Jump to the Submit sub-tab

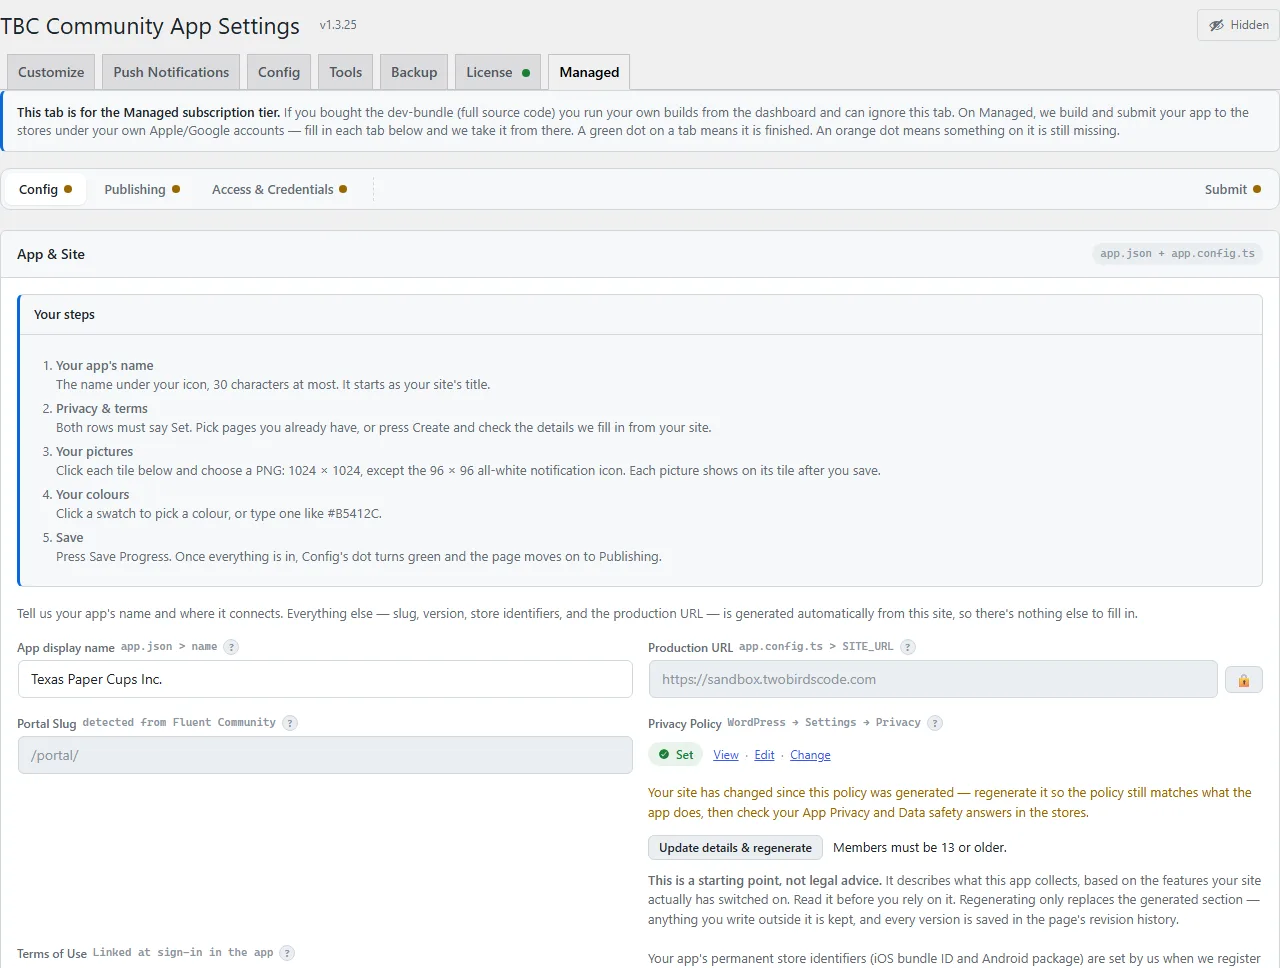[x=1232, y=189]
